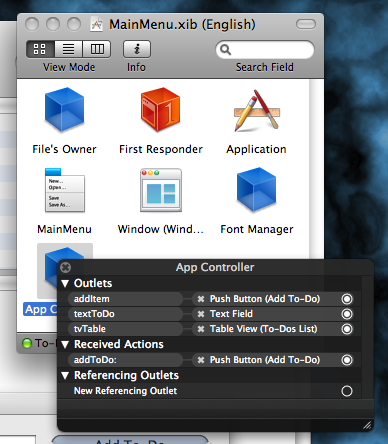Disconnect the textToDo Text Field connection
388x444 pixels.
click(201, 314)
